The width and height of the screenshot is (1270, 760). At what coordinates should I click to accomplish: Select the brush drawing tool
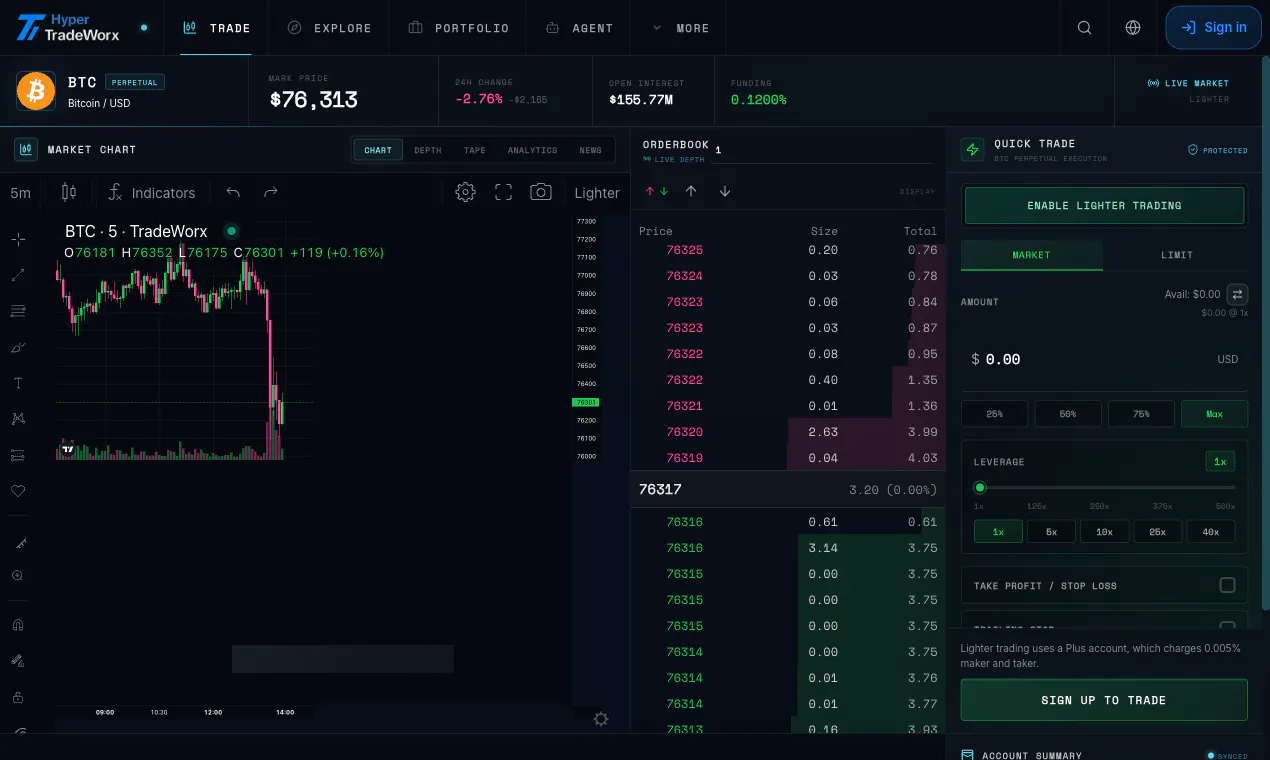click(18, 347)
